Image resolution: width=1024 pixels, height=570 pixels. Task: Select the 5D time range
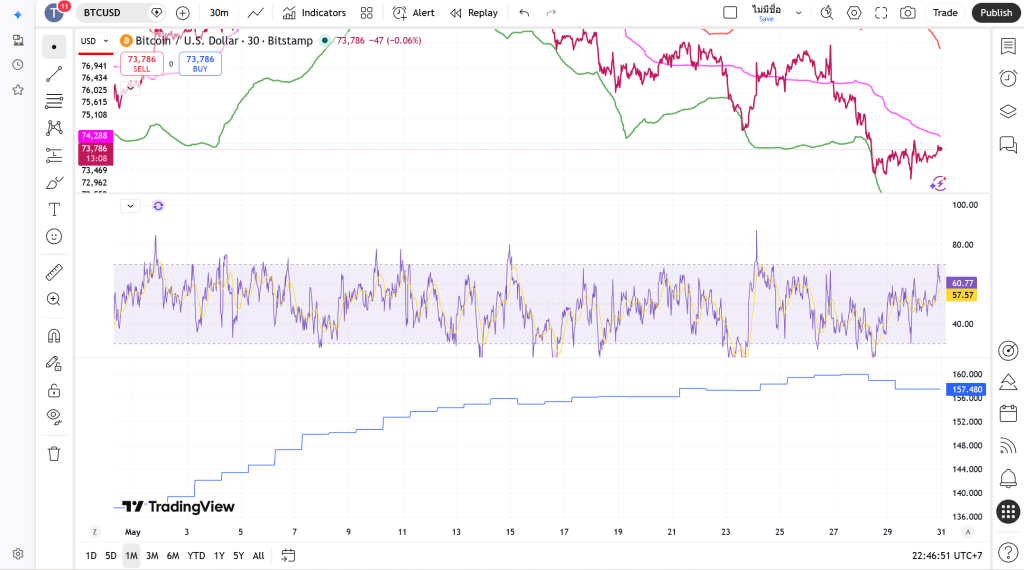tap(111, 556)
